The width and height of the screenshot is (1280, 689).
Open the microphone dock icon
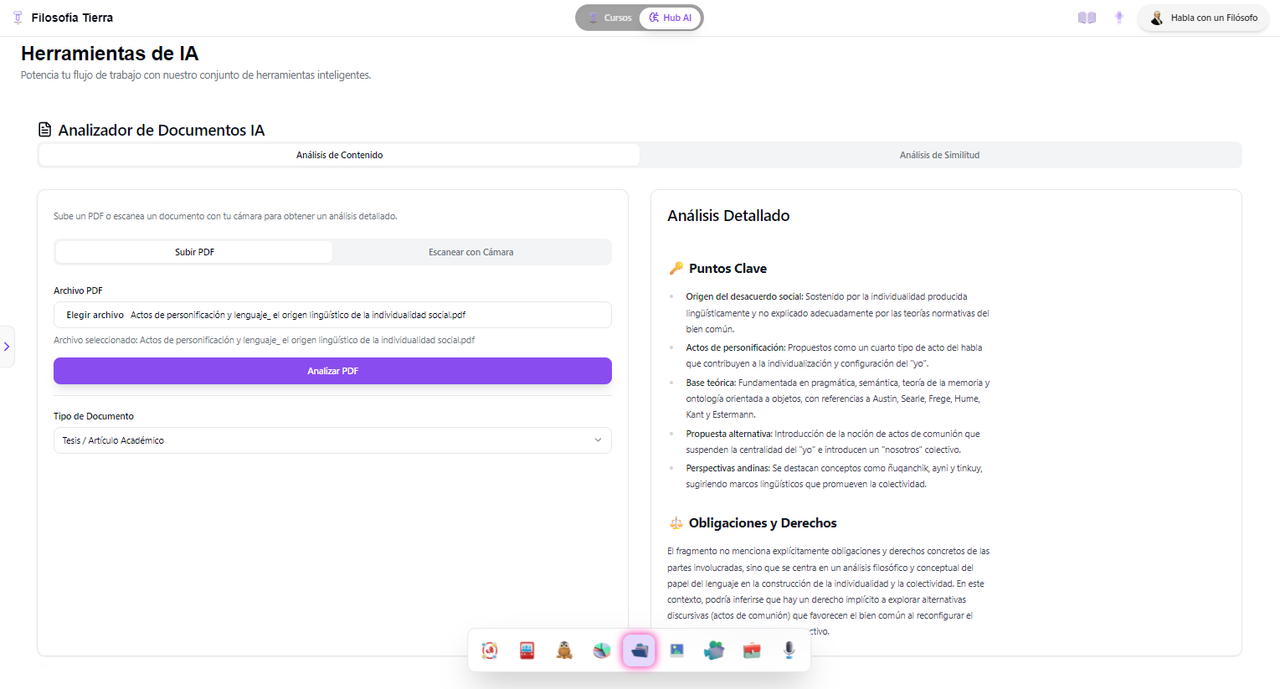(x=789, y=650)
